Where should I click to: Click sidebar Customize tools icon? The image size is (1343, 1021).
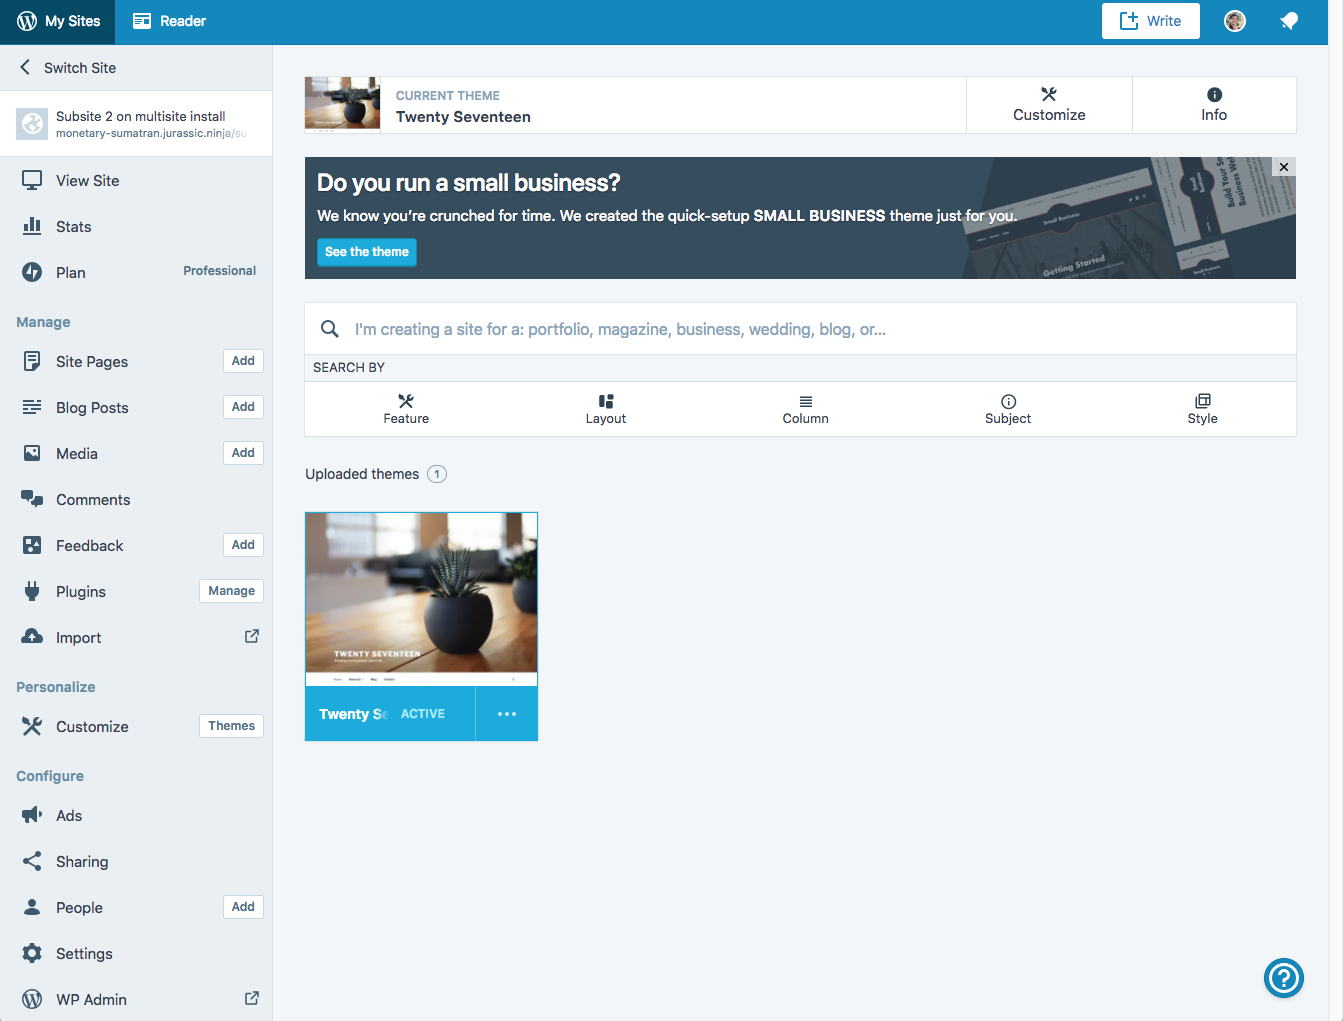(32, 726)
